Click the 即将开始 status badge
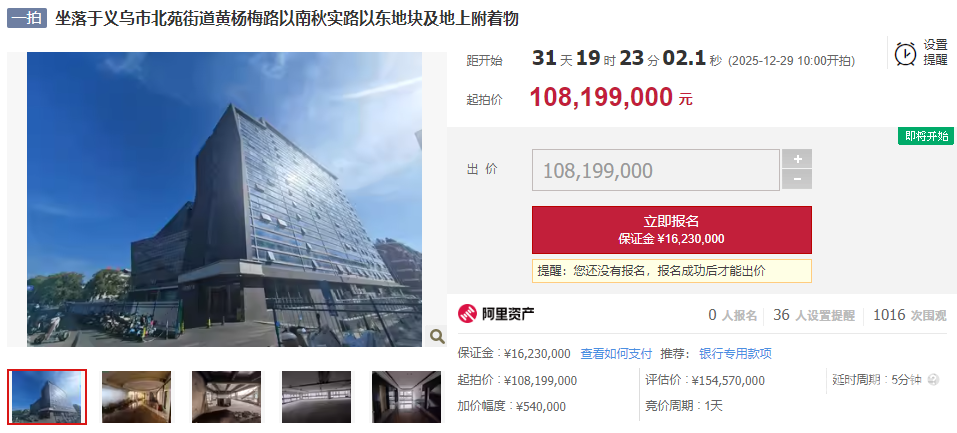 tap(926, 136)
